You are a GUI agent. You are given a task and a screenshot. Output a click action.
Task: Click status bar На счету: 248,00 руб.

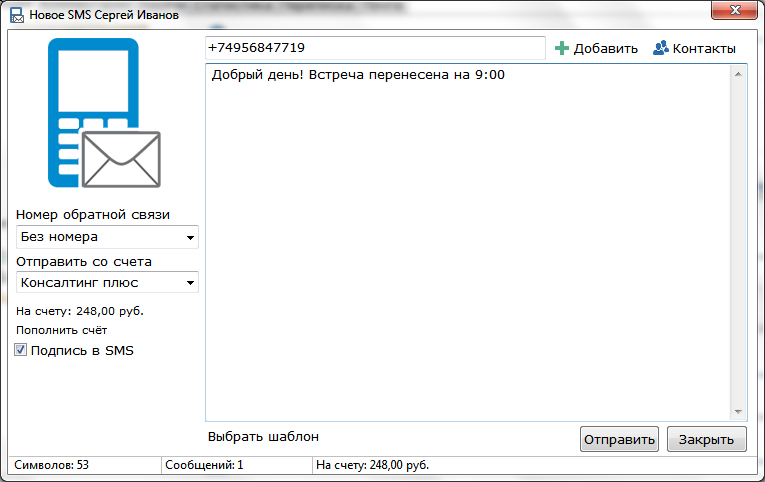point(372,465)
